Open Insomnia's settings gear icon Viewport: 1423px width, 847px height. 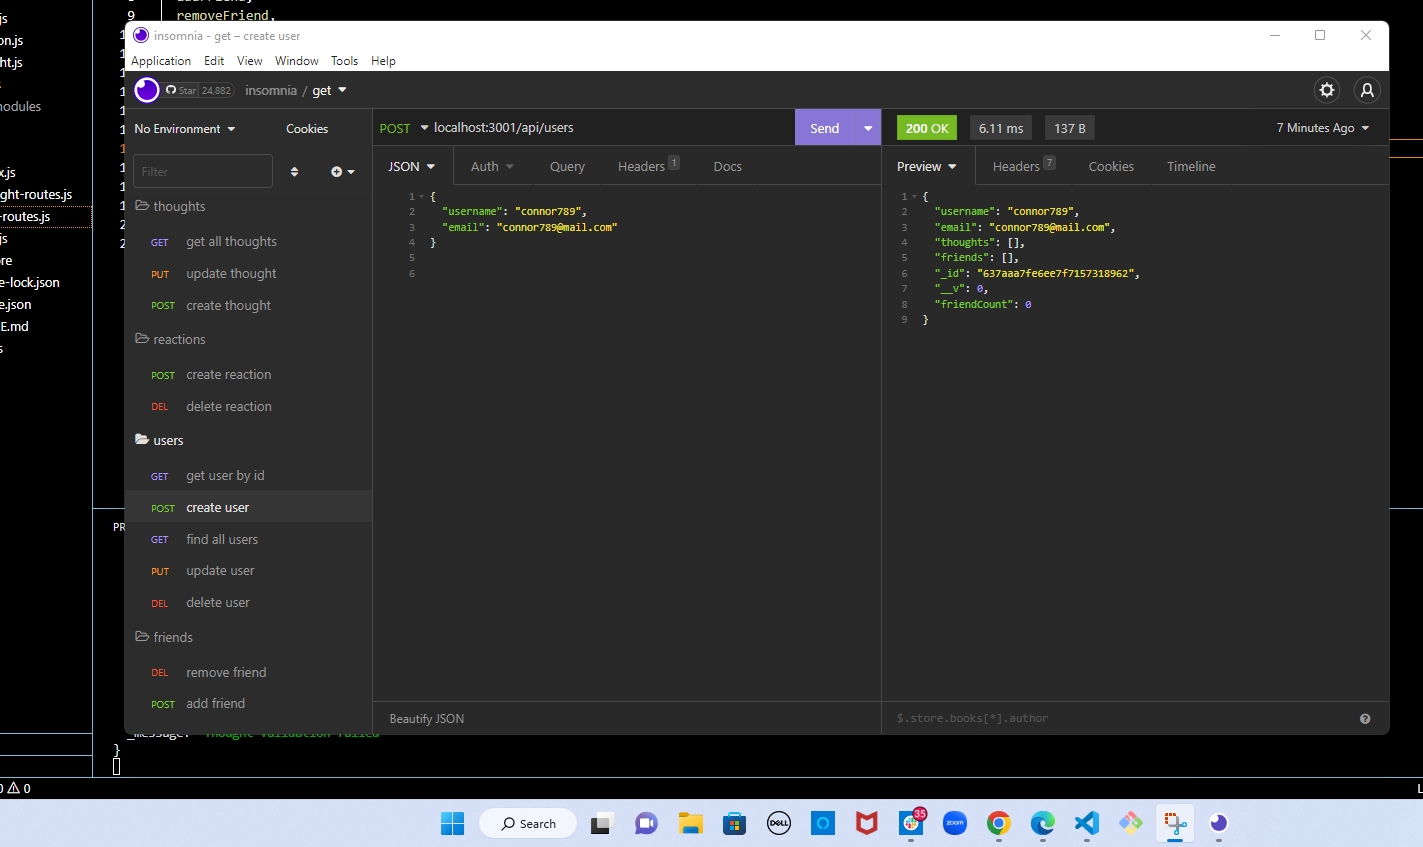pos(1327,90)
